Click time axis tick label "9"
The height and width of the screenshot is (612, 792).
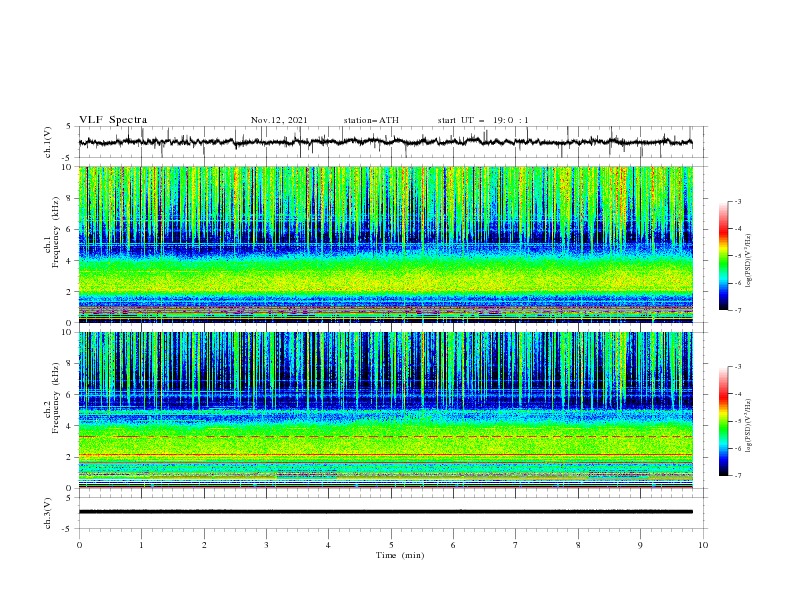pyautogui.click(x=640, y=545)
